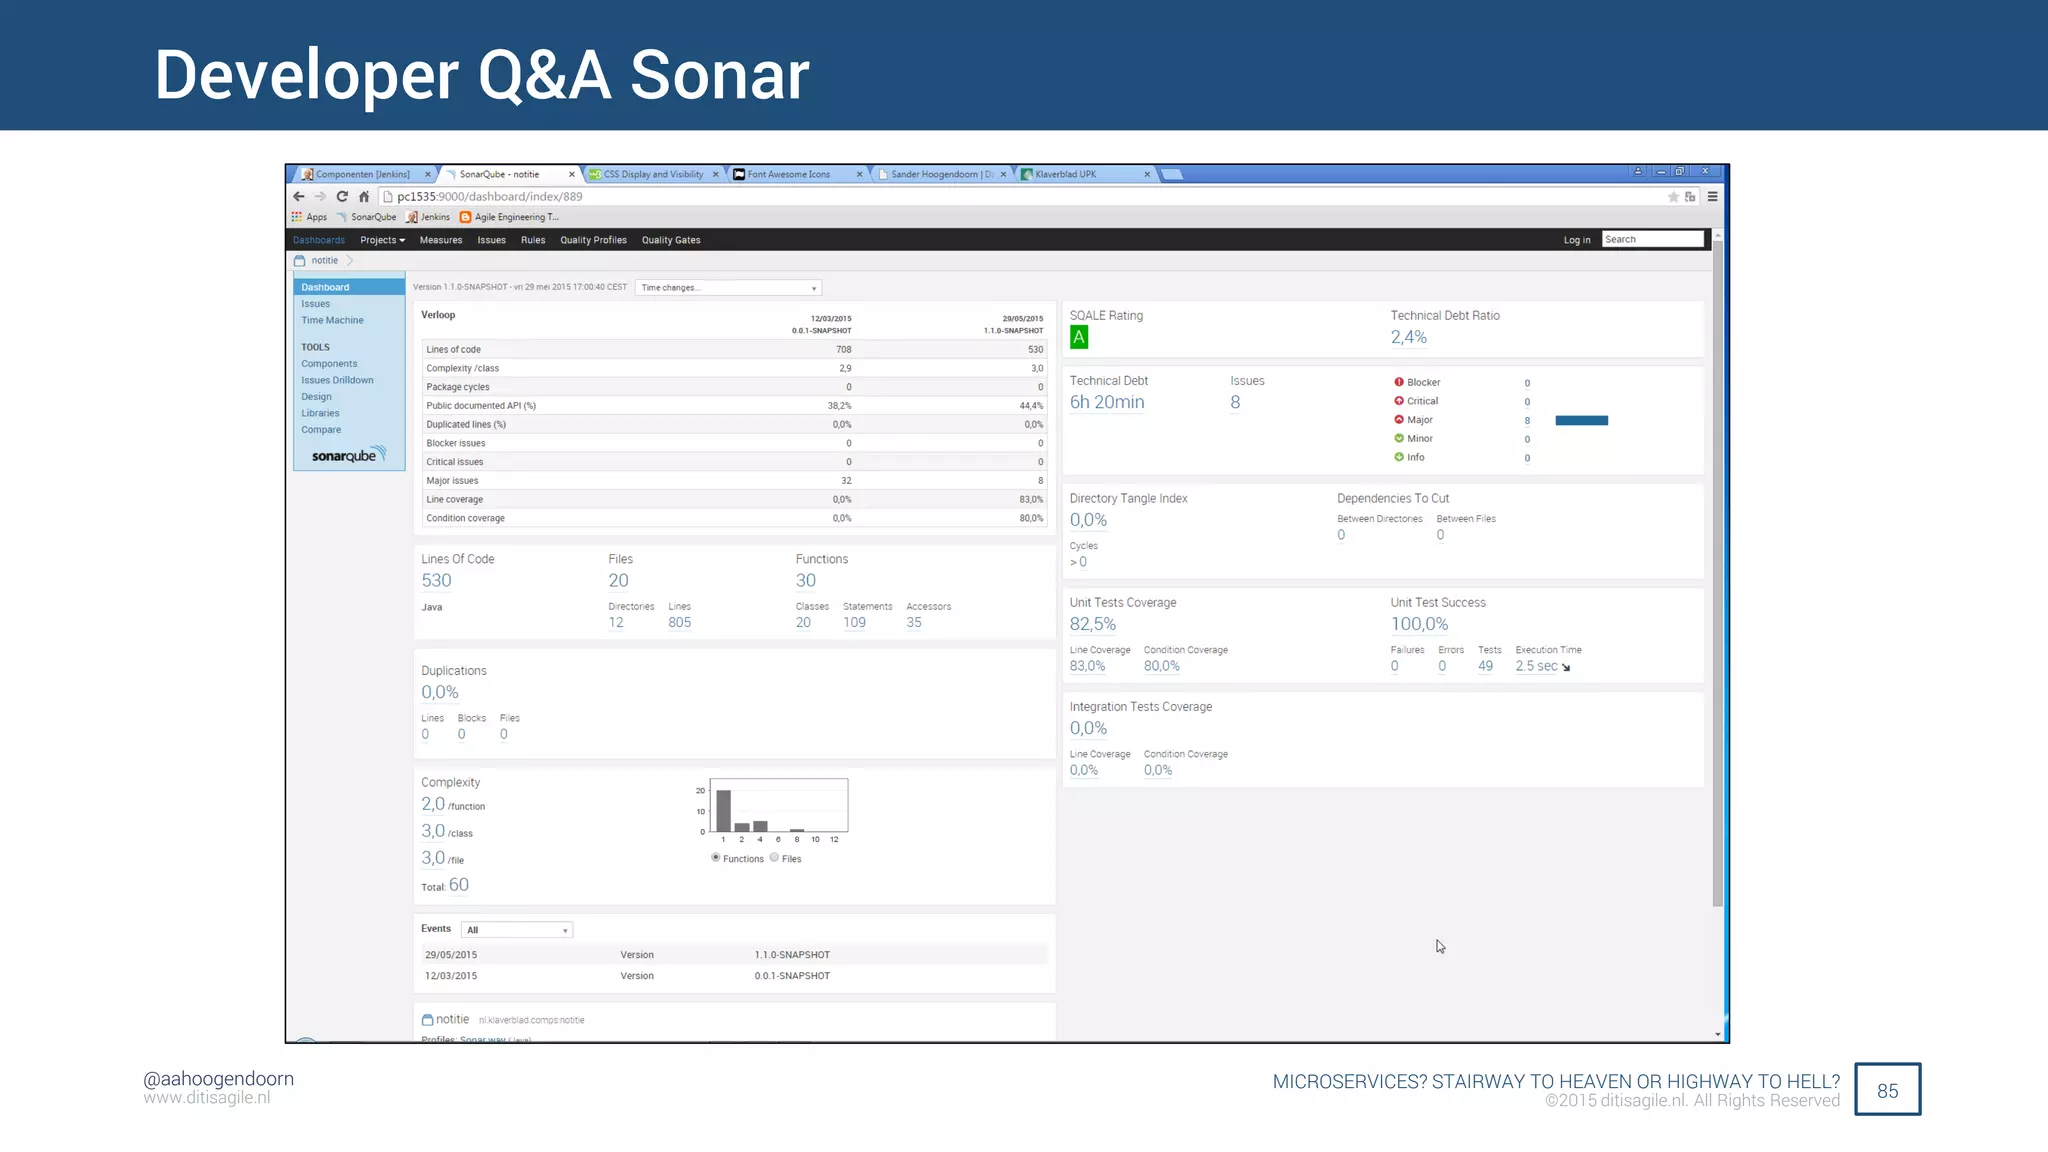Click the notitie project icon in breadcrumb
This screenshot has width=2048, height=1152.
point(299,260)
